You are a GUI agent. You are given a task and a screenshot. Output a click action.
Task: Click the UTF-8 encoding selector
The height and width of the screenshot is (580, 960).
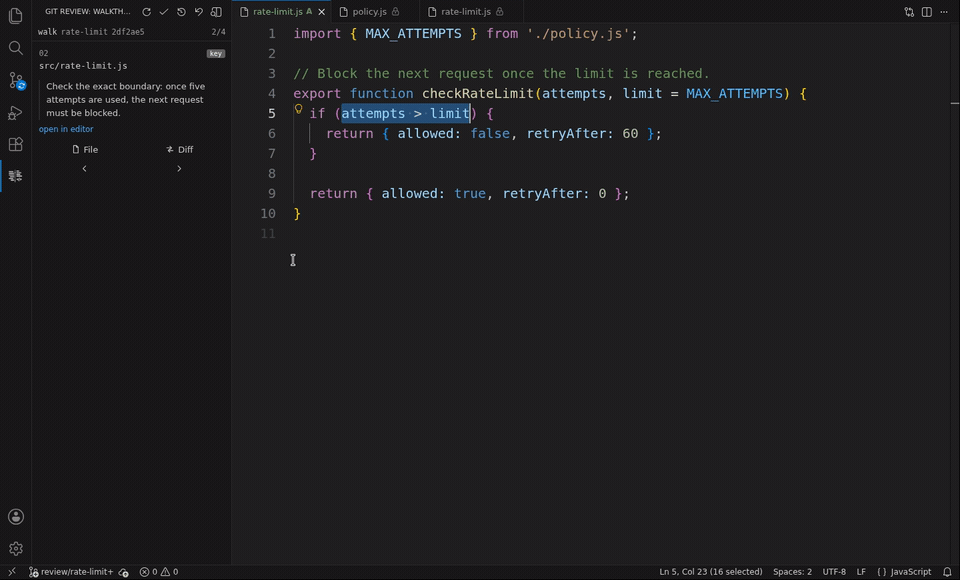pos(834,572)
